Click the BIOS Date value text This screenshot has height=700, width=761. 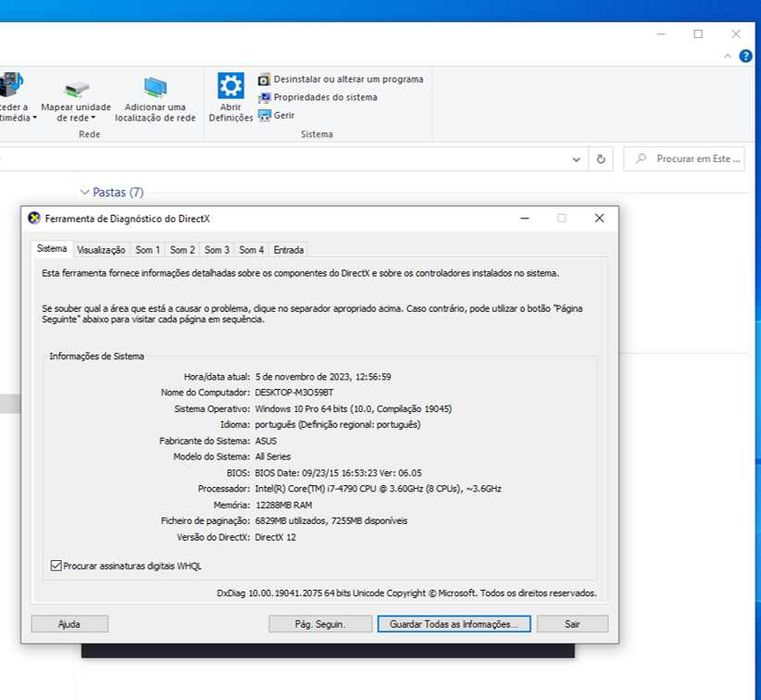338,473
